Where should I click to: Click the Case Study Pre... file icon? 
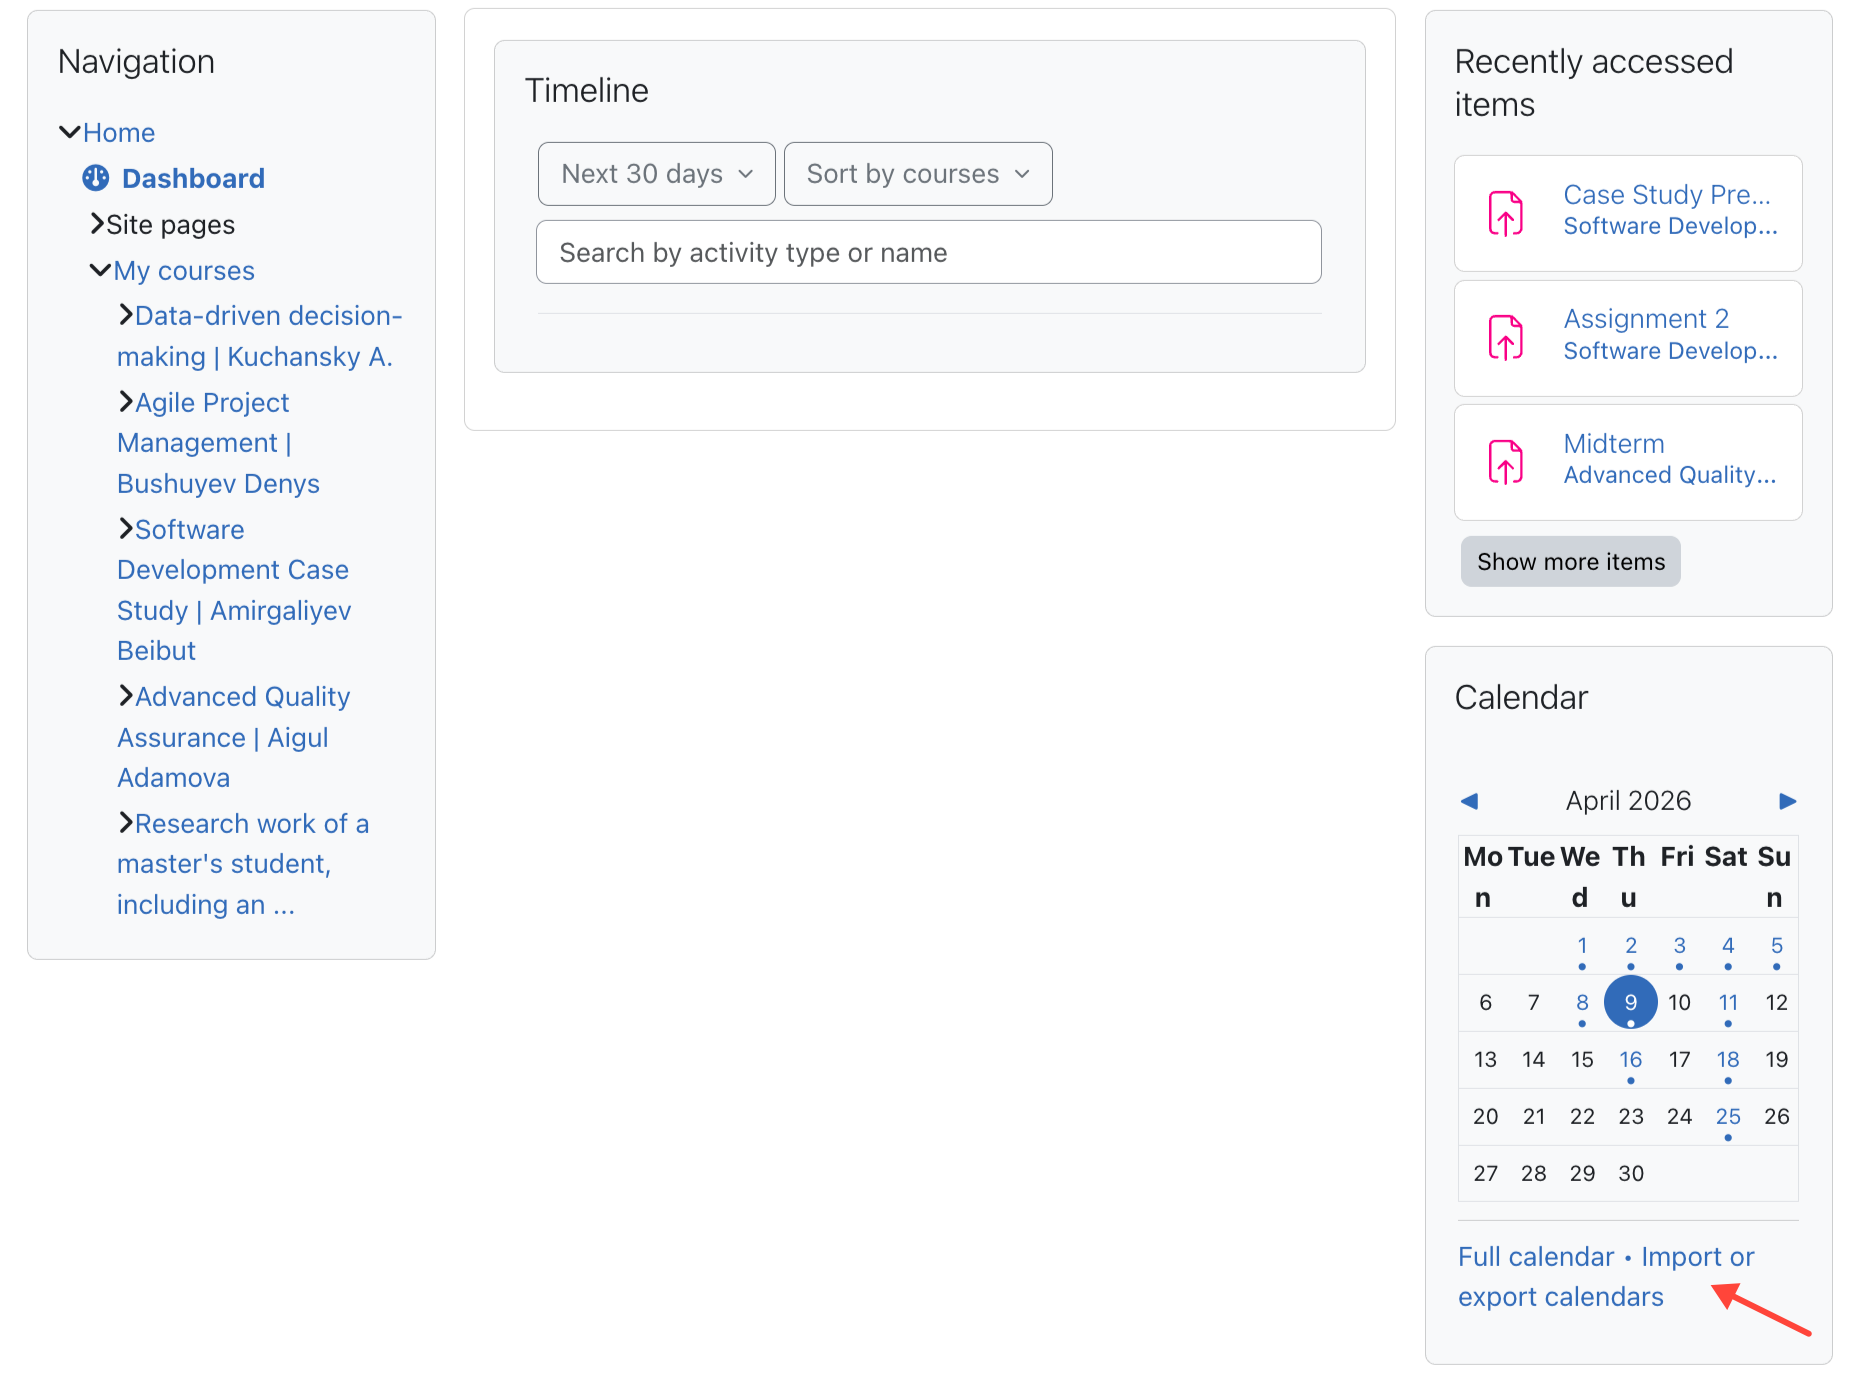(x=1506, y=212)
